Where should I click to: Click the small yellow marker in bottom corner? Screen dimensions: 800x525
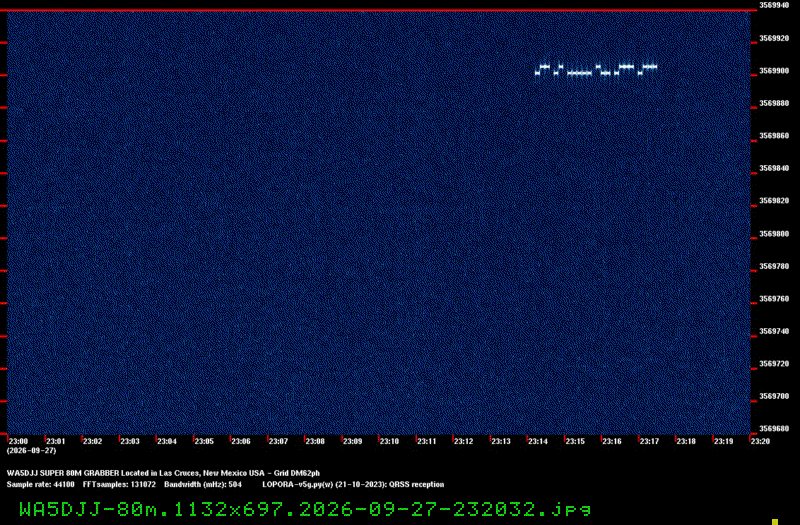click(x=775, y=522)
